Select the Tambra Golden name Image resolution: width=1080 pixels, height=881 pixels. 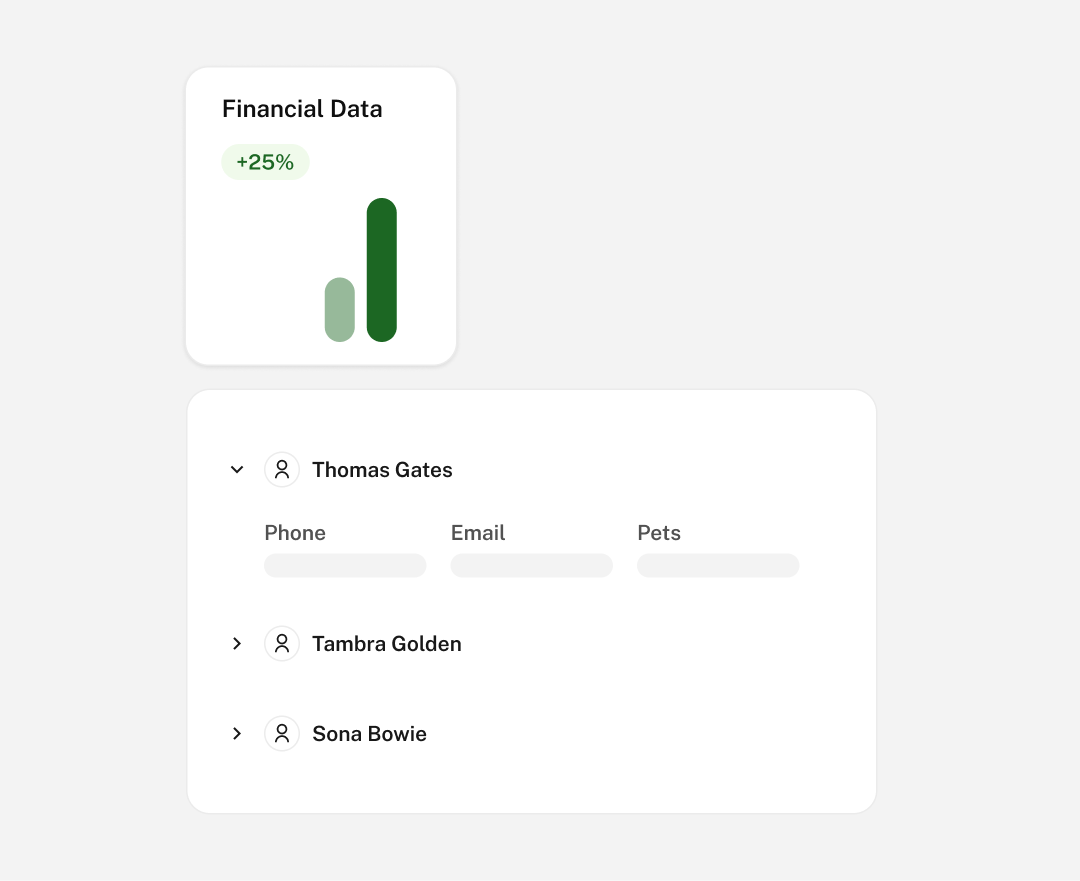click(x=387, y=644)
